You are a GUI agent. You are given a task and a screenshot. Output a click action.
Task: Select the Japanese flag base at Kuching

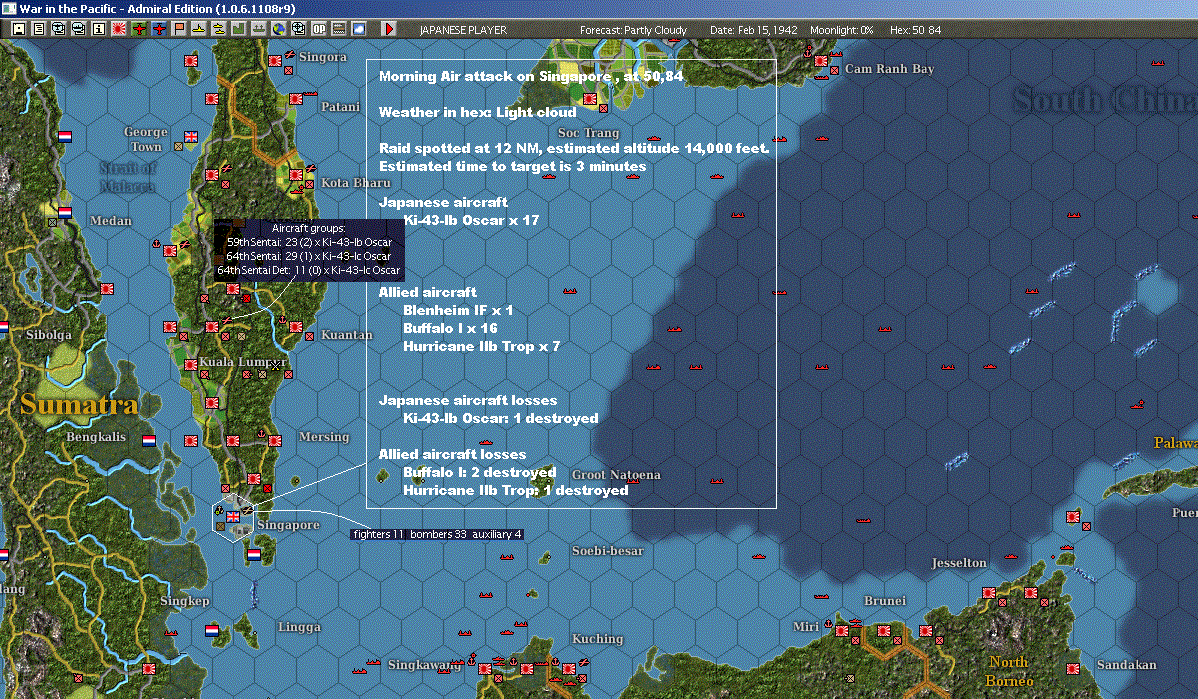pyautogui.click(x=569, y=669)
